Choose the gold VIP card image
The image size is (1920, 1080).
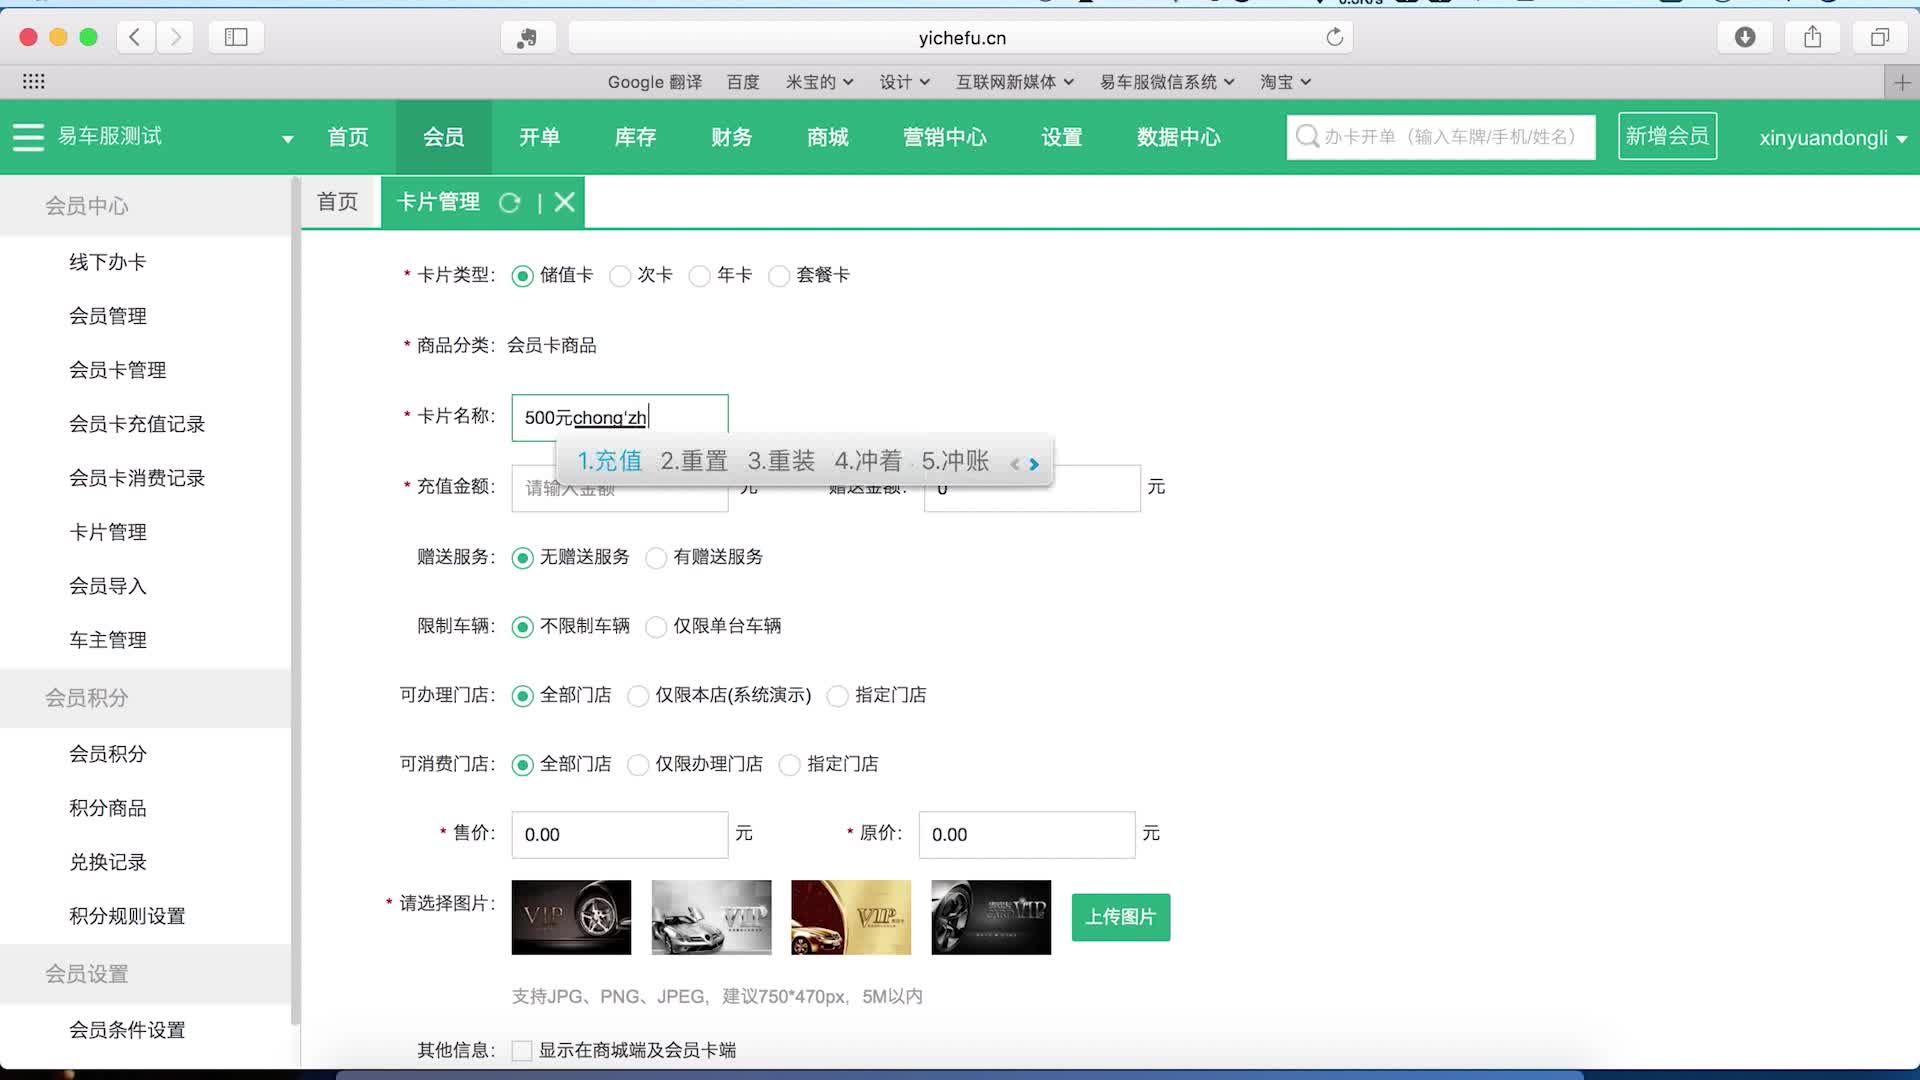pos(851,917)
